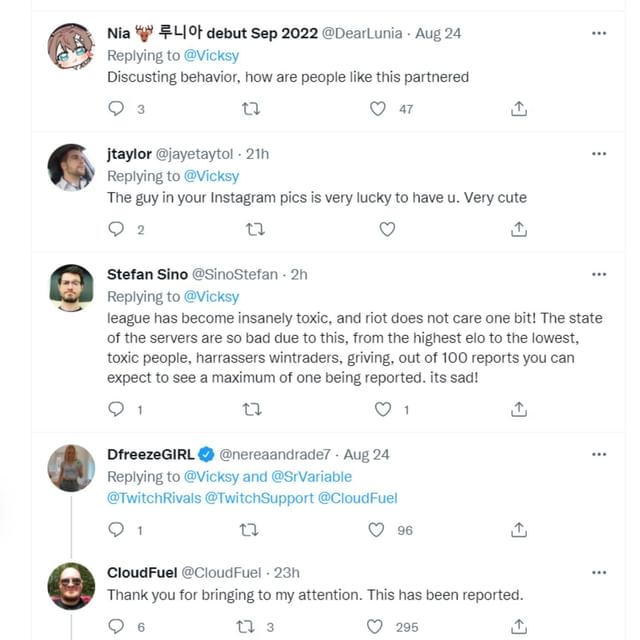This screenshot has height=640, width=640.
Task: Share Stefan Sino's tweet
Action: click(x=519, y=409)
